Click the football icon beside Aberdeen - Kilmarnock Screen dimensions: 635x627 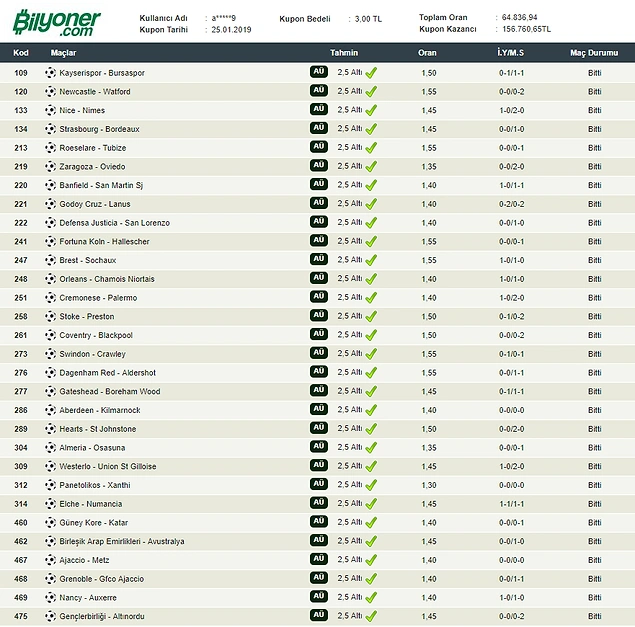51,410
